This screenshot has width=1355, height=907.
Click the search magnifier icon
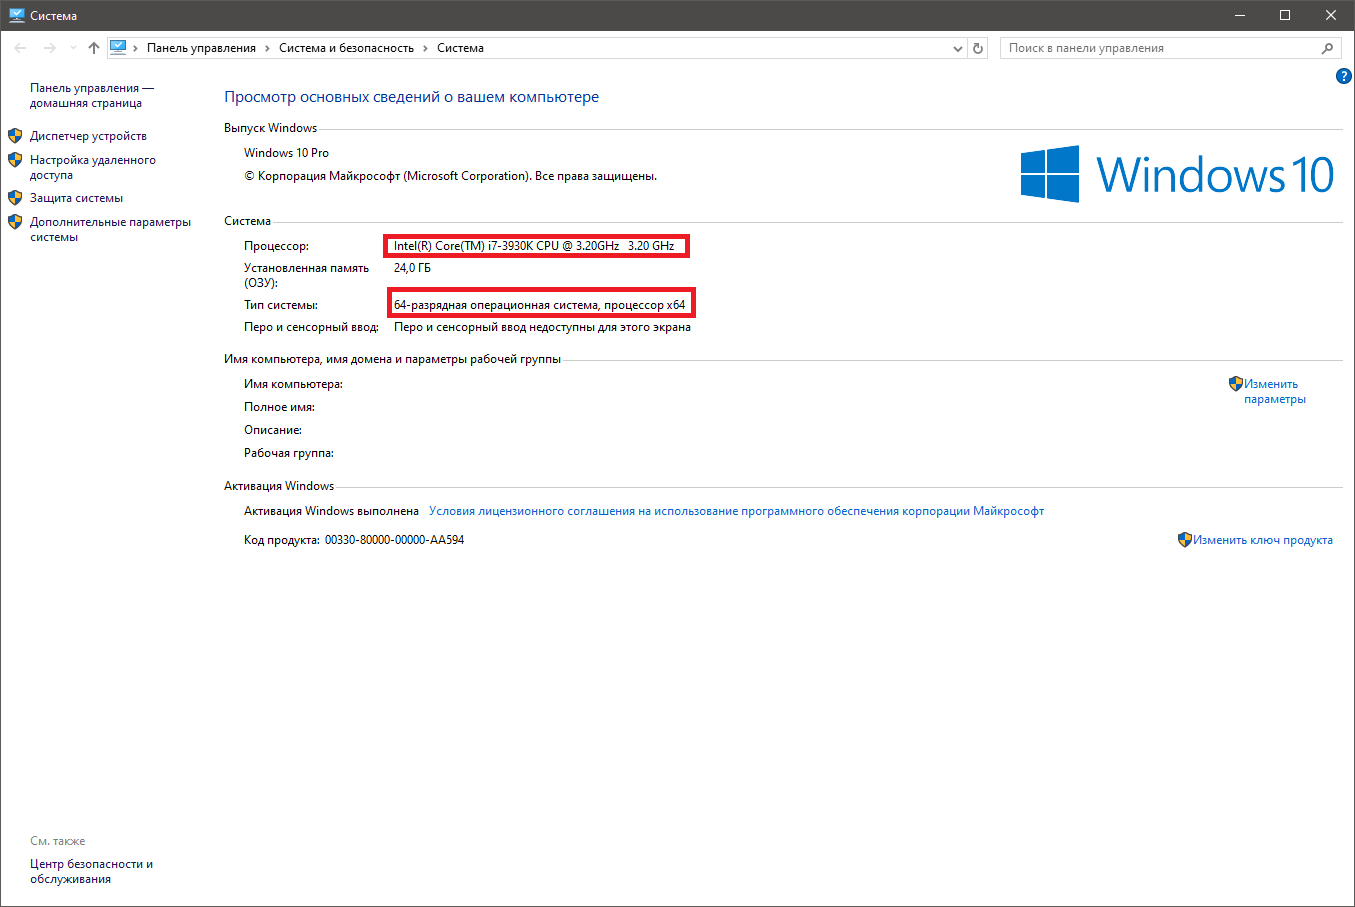click(x=1327, y=48)
